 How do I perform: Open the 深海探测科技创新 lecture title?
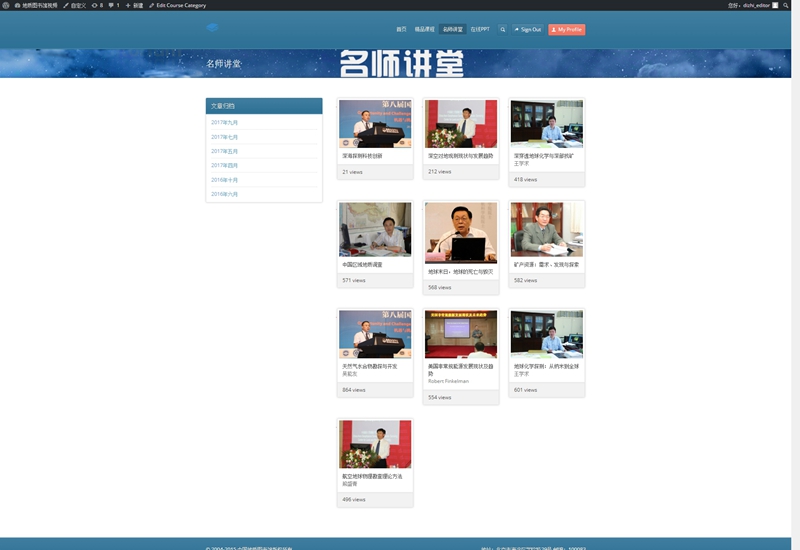[362, 156]
